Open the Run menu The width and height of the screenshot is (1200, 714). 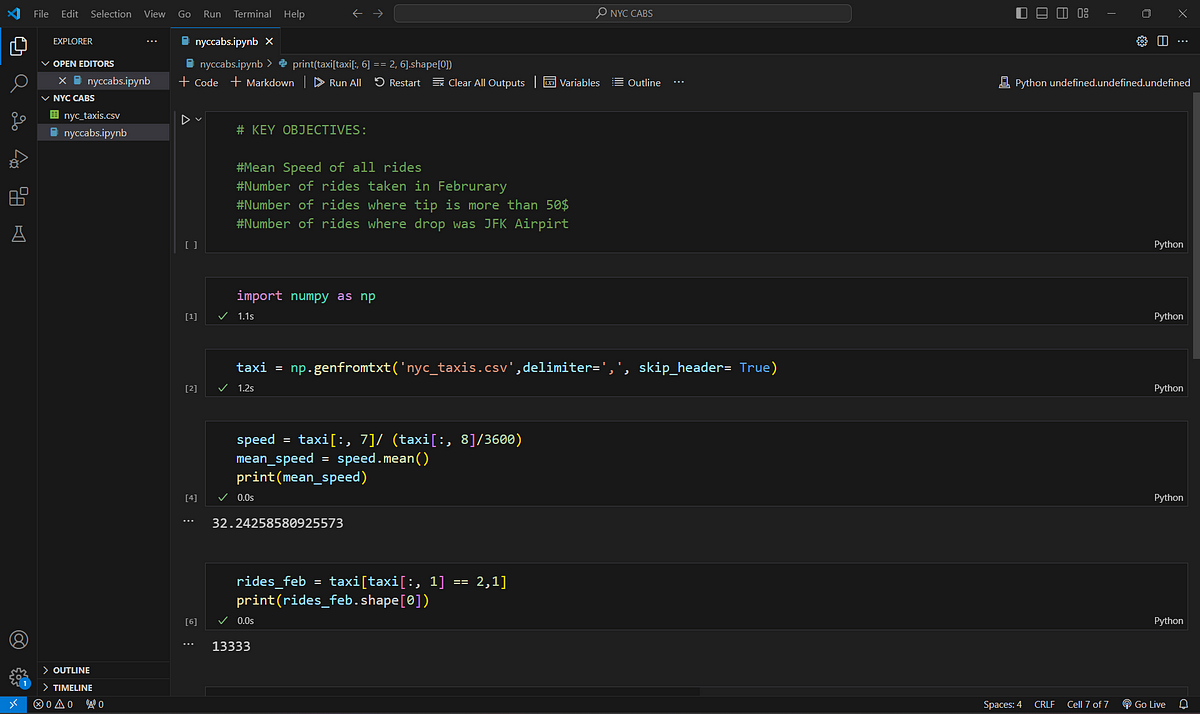[x=212, y=14]
